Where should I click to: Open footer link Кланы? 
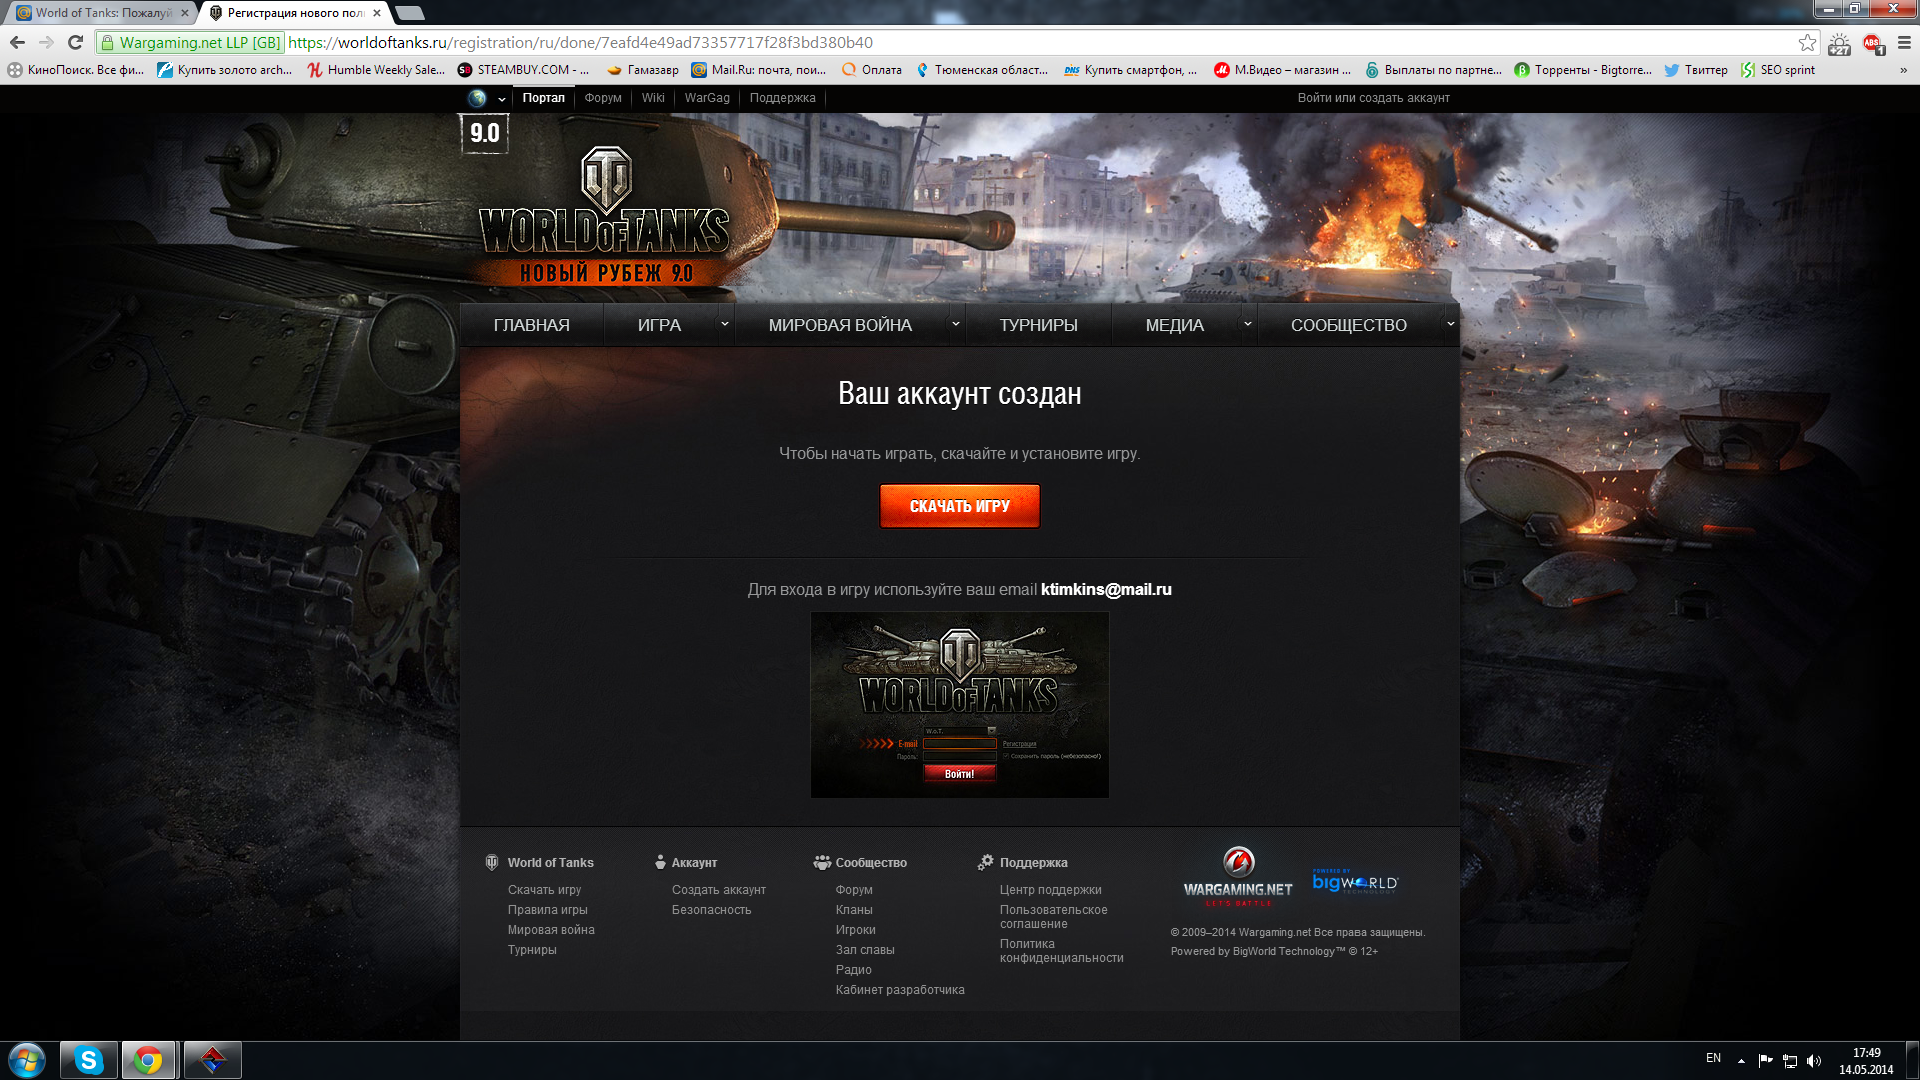coord(854,910)
